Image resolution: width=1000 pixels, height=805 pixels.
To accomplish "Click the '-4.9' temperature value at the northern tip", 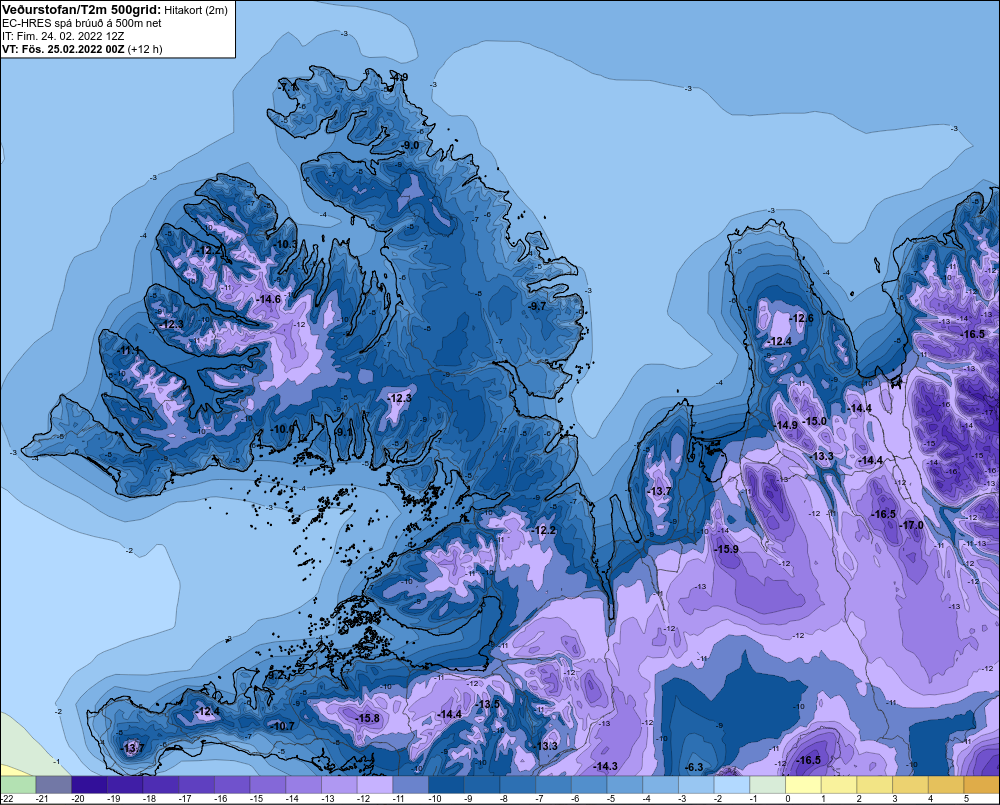I will point(399,77).
